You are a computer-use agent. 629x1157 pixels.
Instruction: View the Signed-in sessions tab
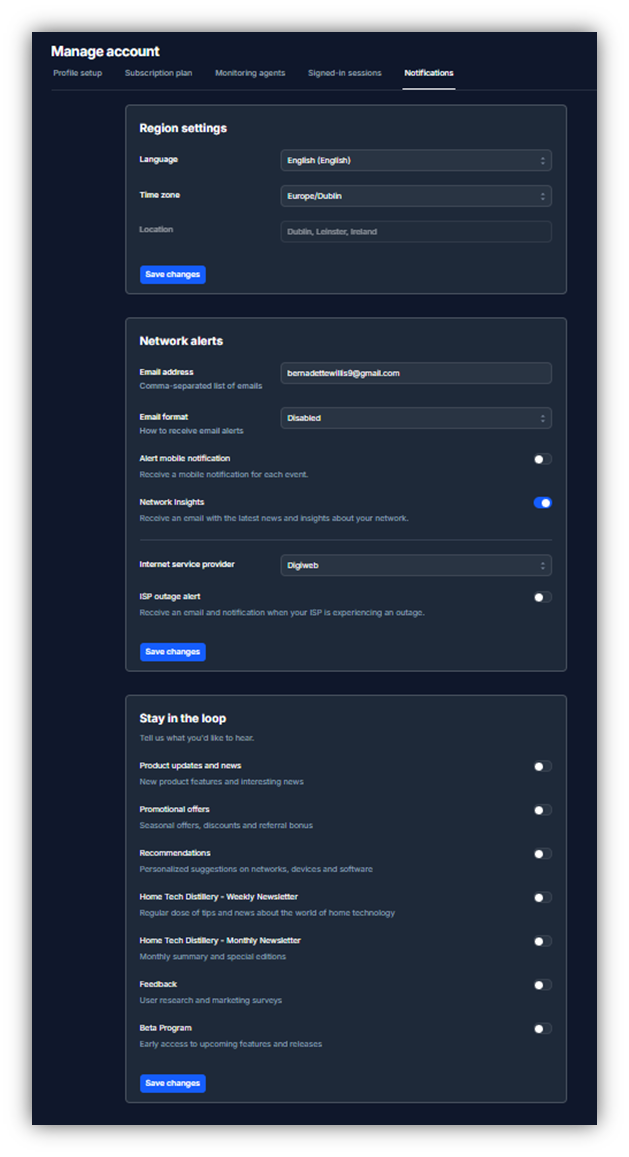[343, 72]
